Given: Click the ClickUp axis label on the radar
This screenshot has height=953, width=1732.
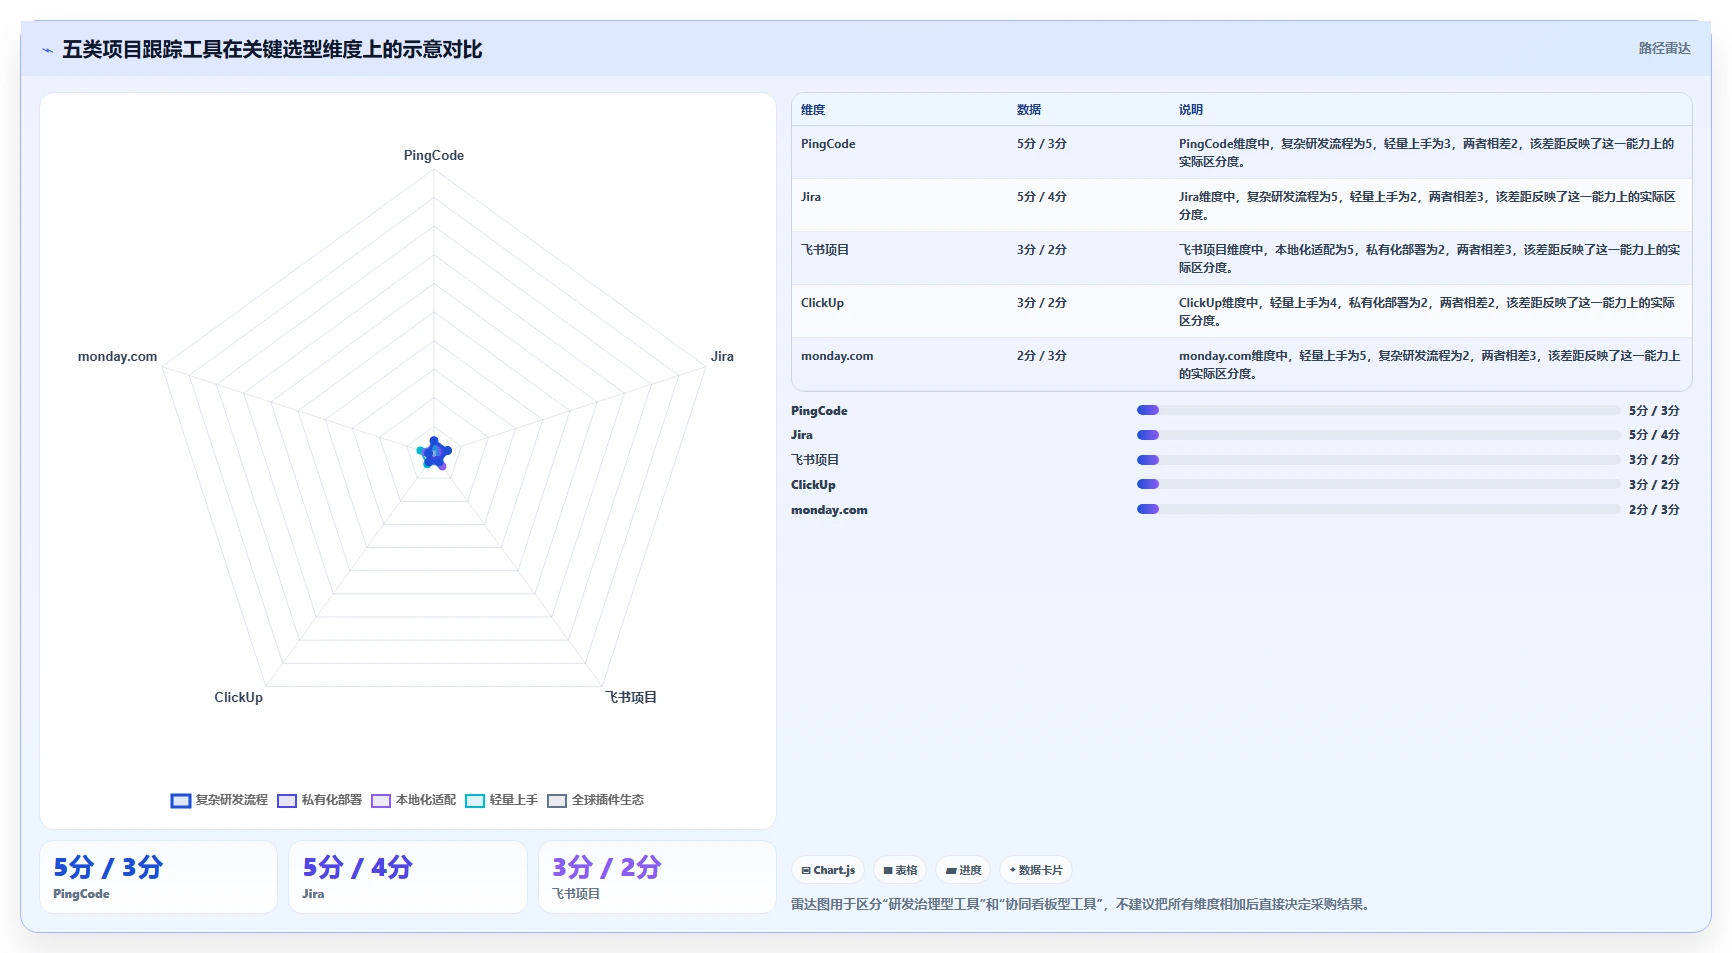Looking at the screenshot, I should click(238, 698).
